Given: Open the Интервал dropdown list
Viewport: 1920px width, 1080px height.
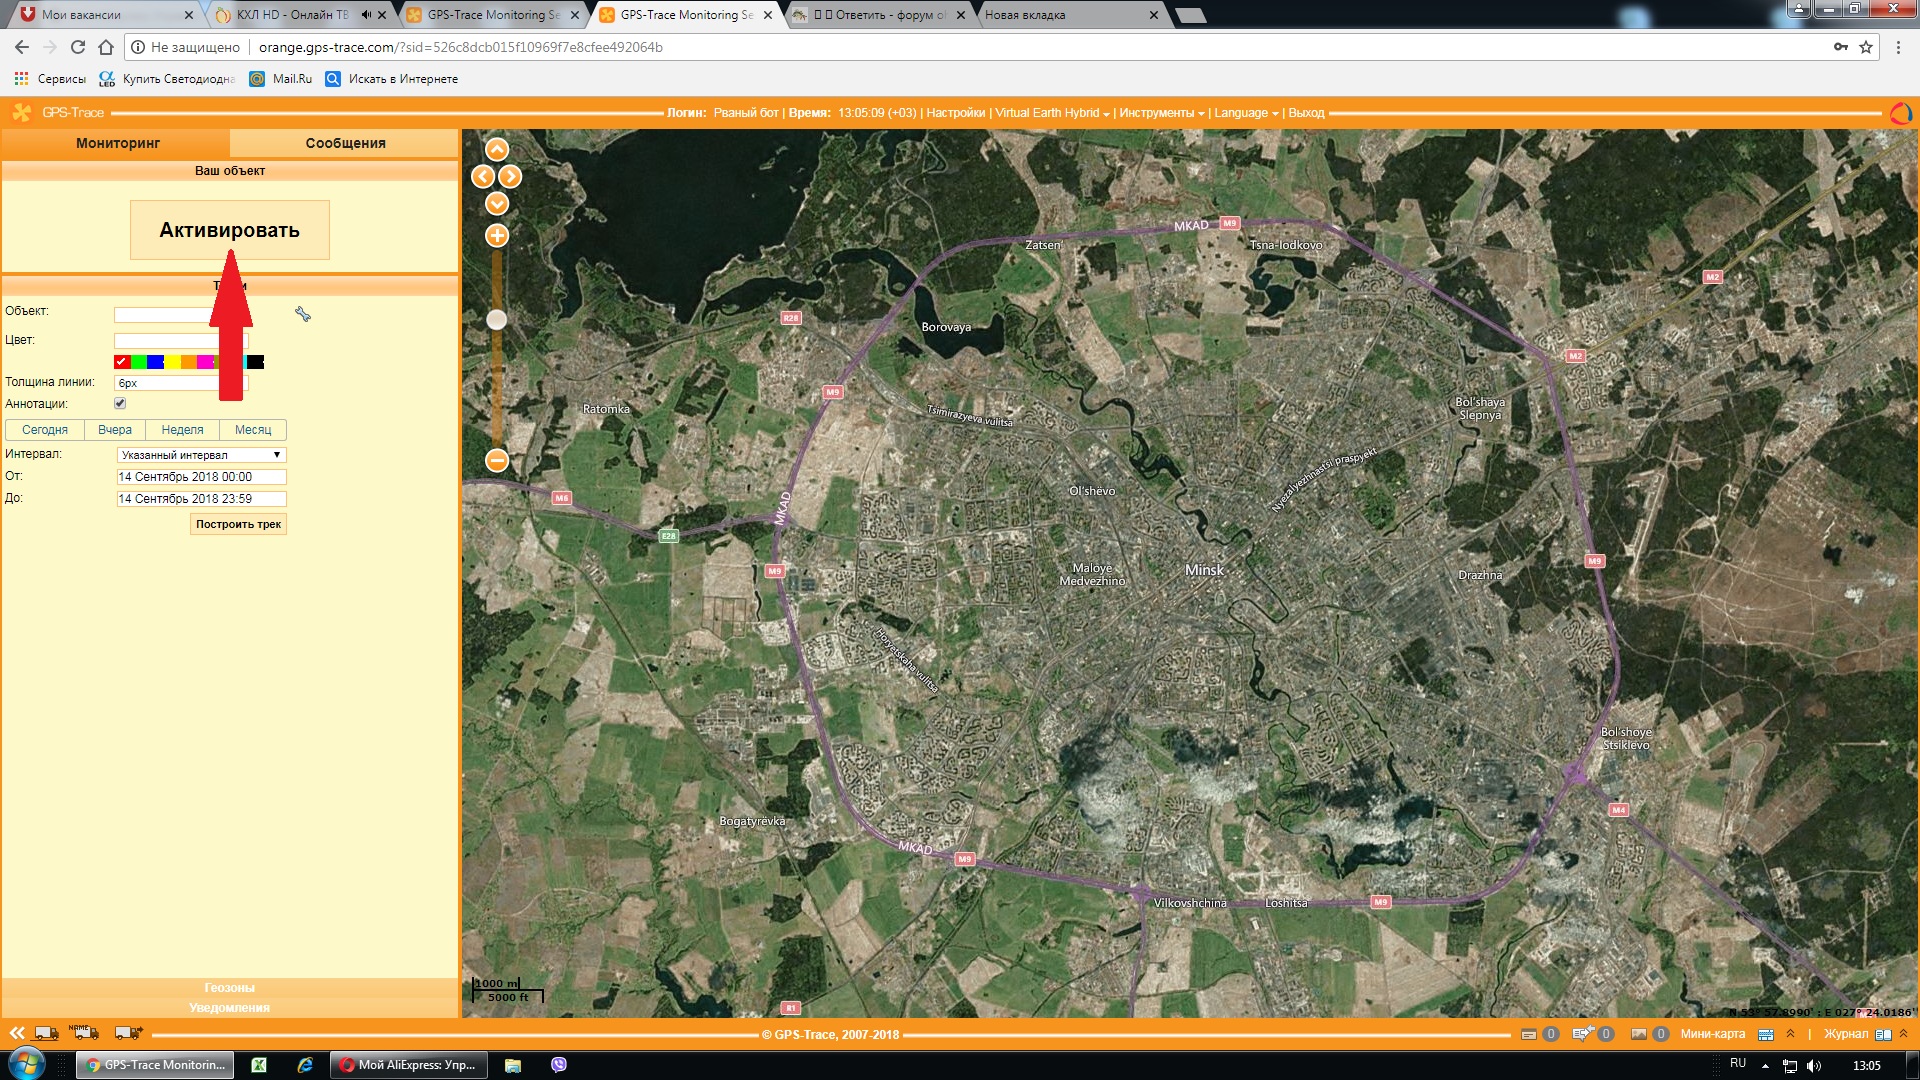Looking at the screenshot, I should [x=201, y=455].
